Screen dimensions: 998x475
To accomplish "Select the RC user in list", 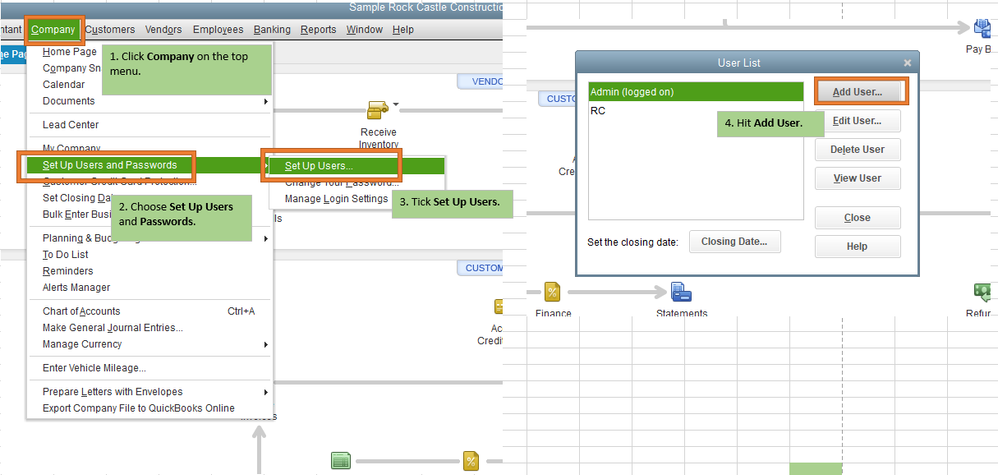I will 696,111.
